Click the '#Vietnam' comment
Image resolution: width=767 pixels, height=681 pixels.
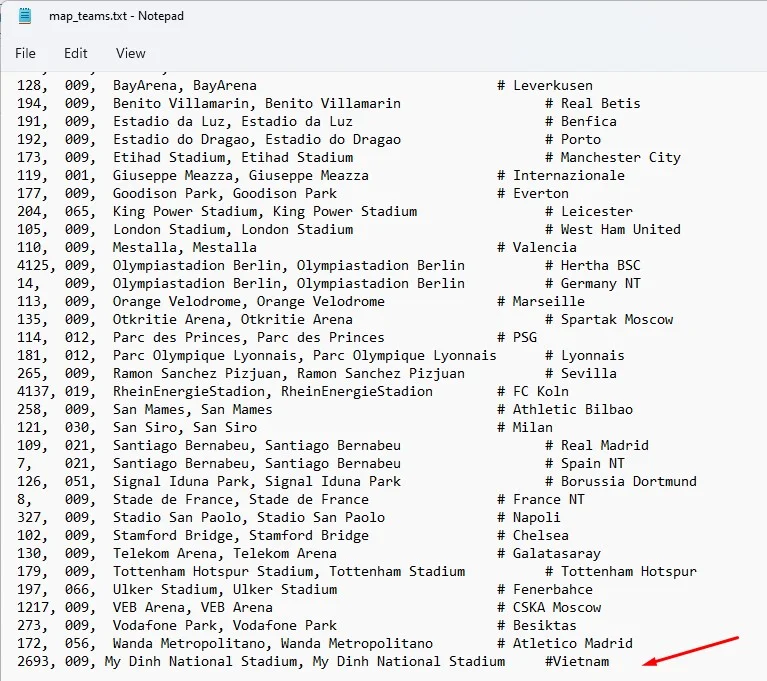pos(577,661)
